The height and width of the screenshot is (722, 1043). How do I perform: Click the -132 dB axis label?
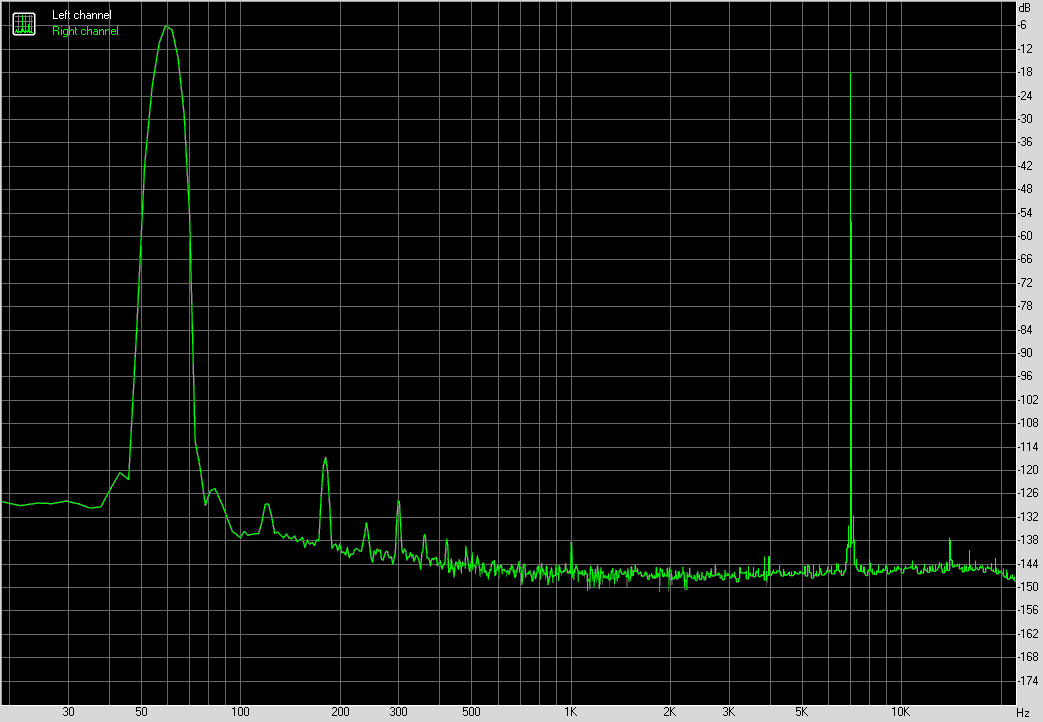(x=1028, y=516)
